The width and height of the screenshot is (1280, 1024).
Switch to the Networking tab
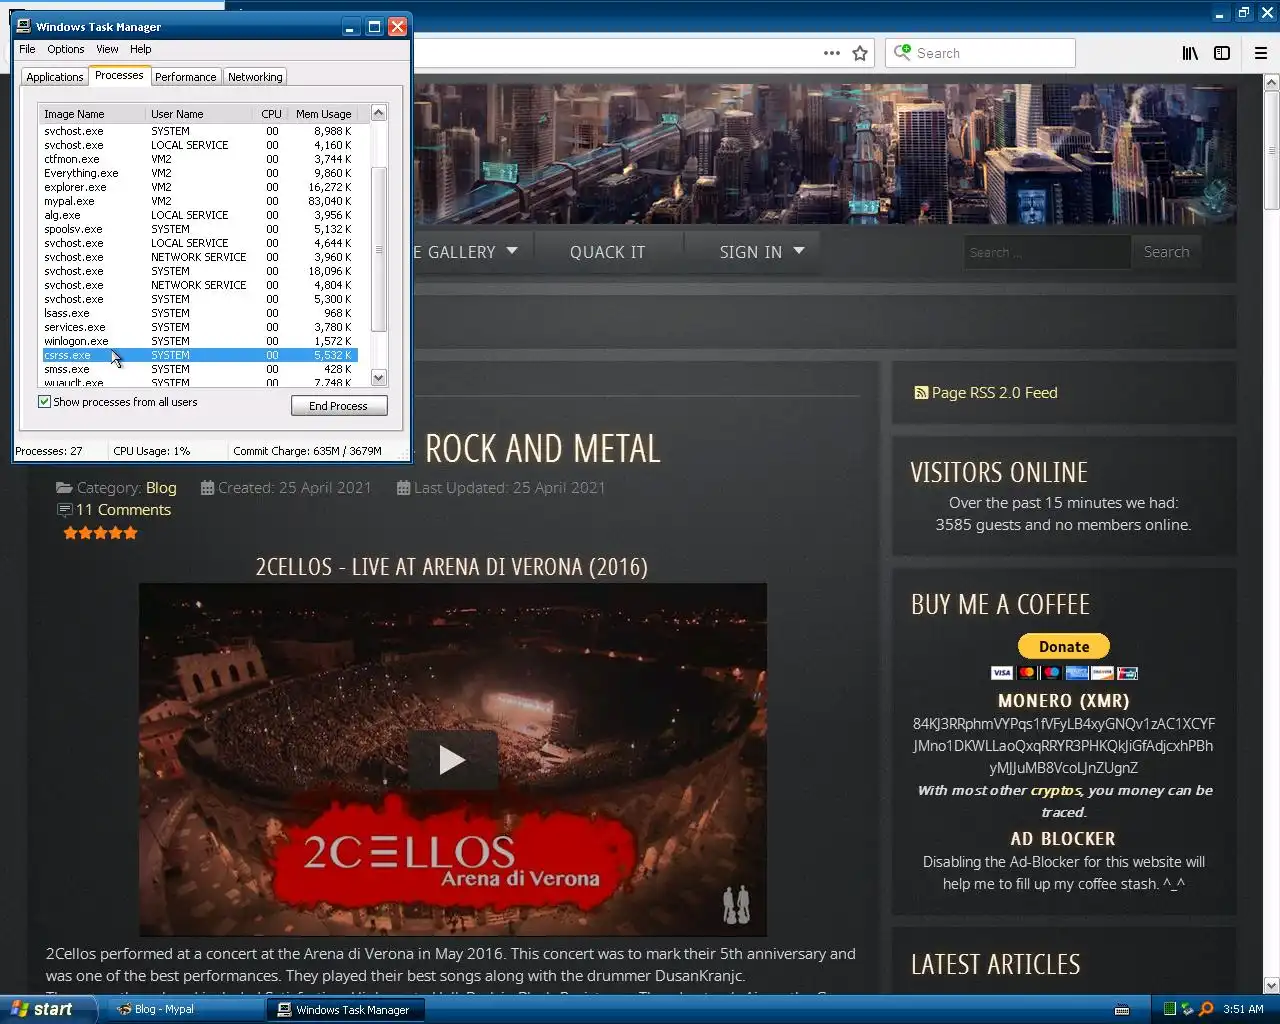point(255,77)
